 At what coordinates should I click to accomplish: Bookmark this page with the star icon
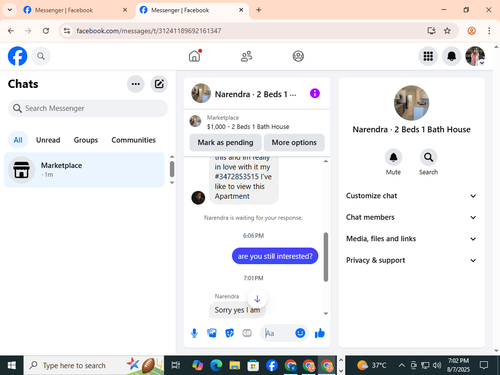pos(447,31)
